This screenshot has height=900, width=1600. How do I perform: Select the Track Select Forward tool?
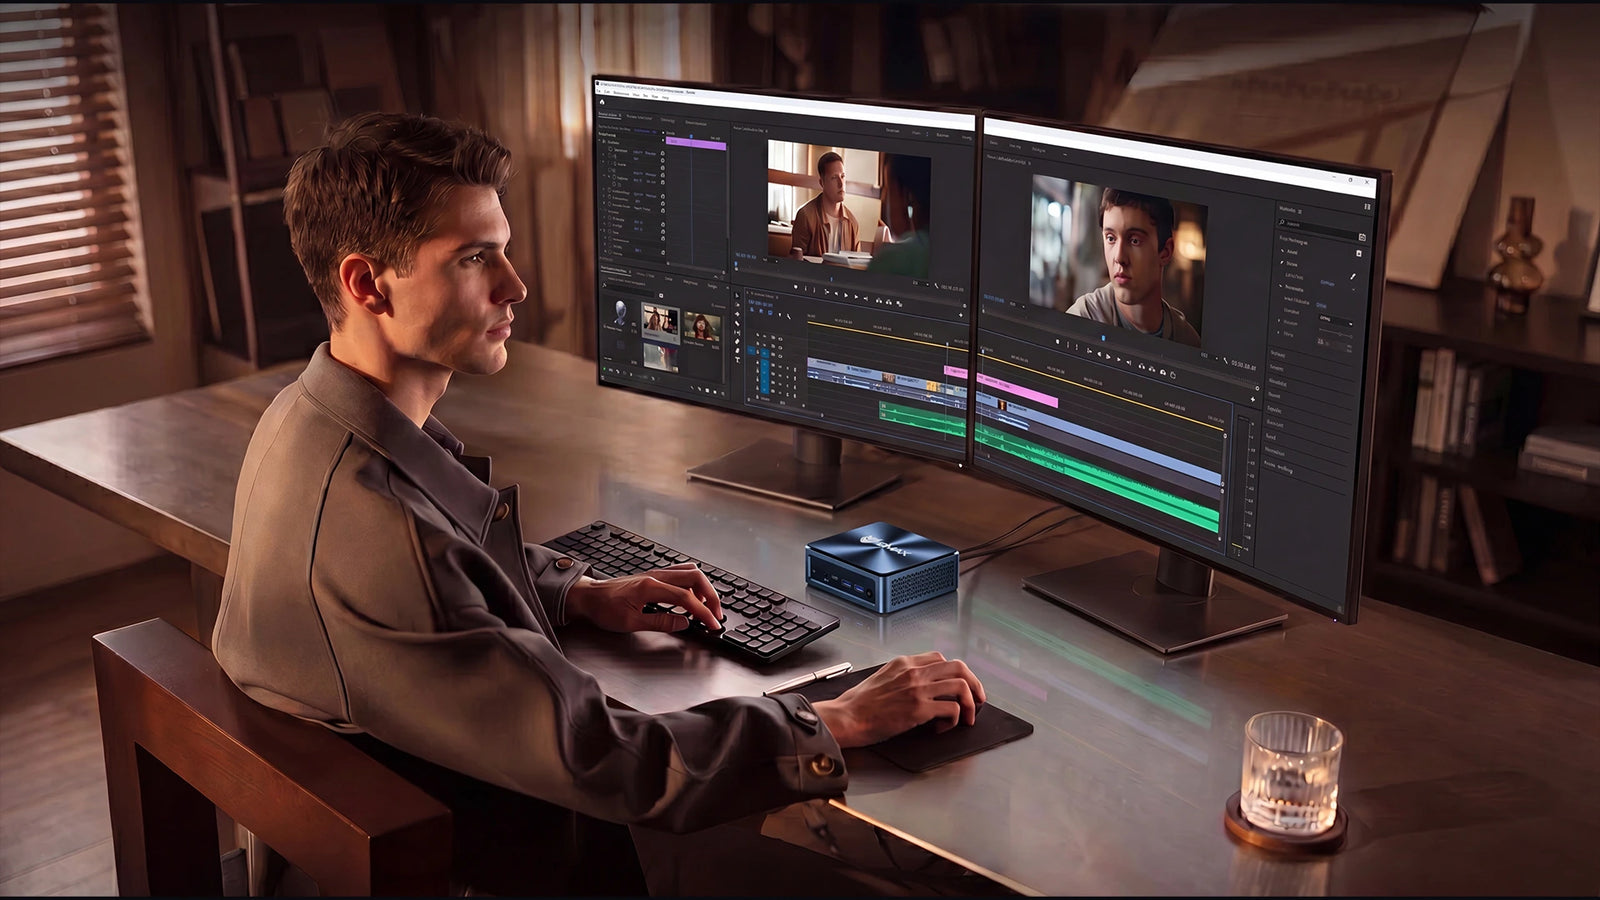coord(737,306)
